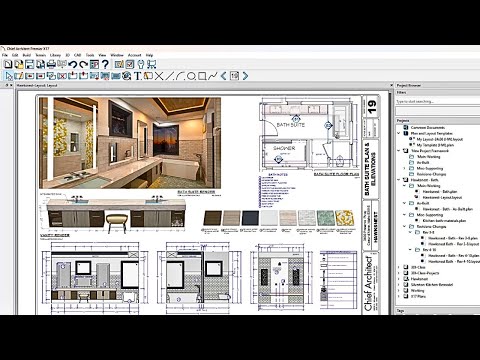Click the yellow floral tile swatch
This screenshot has height=360, width=480.
[345, 218]
